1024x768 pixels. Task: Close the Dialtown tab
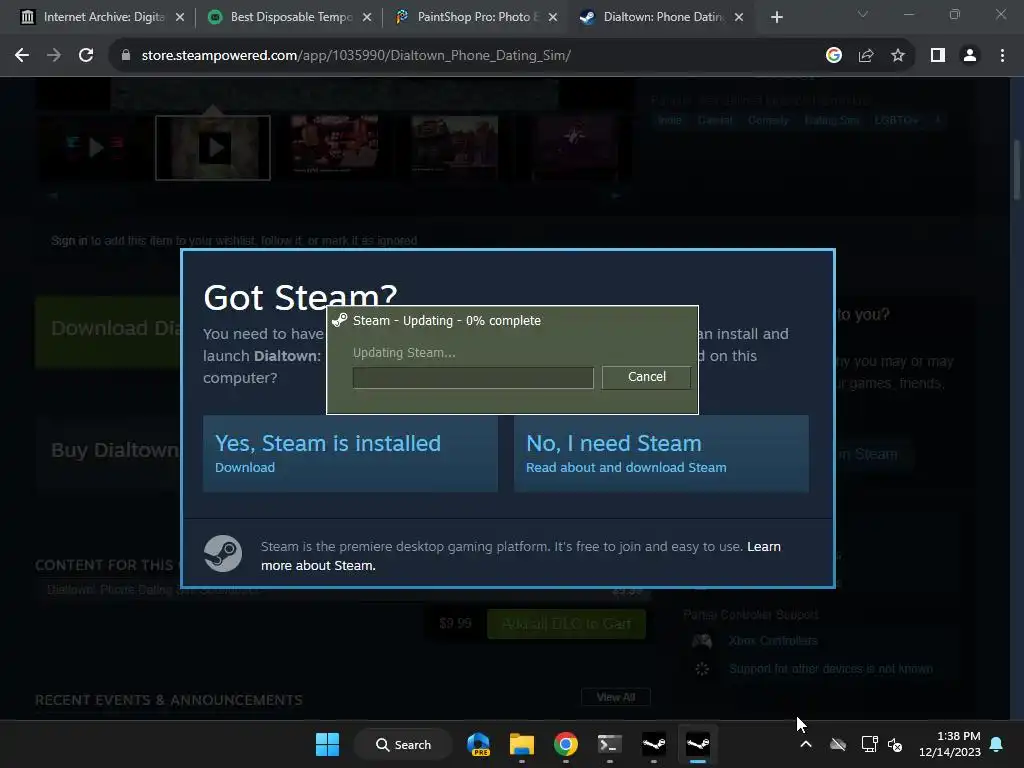pos(739,17)
